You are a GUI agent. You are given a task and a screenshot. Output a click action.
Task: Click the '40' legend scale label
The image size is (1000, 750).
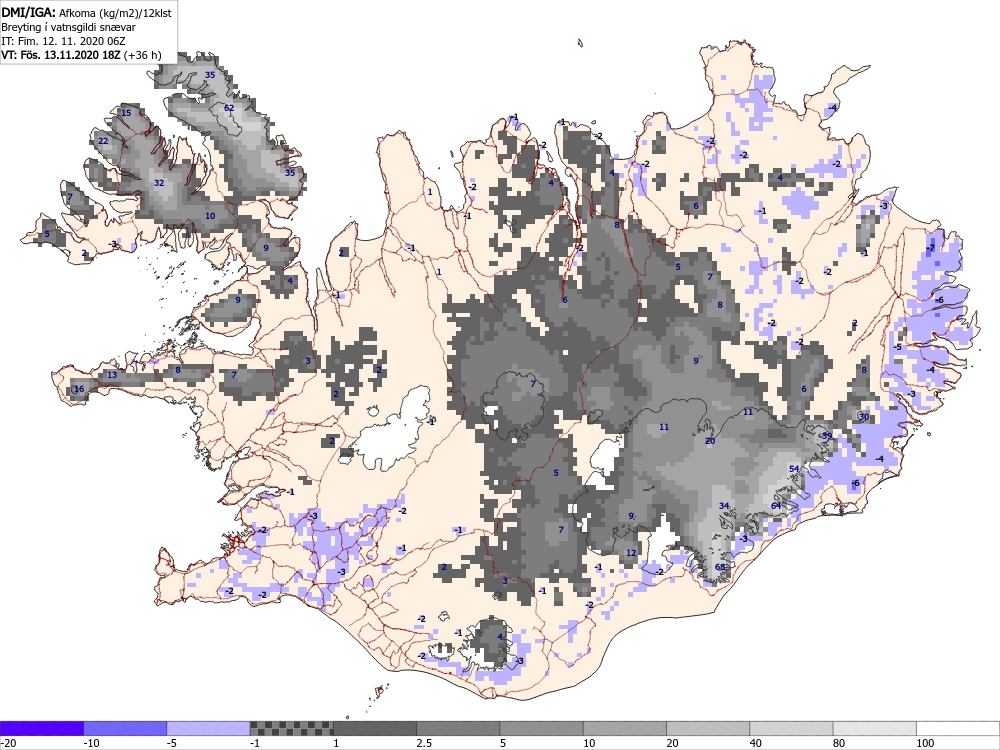[x=756, y=743]
